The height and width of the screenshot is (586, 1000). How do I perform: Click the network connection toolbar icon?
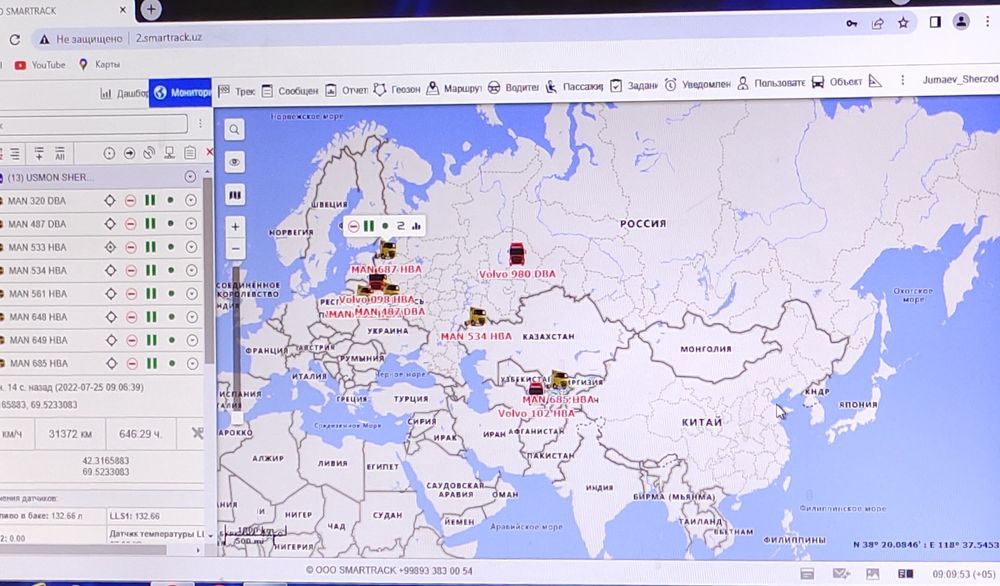(169, 153)
